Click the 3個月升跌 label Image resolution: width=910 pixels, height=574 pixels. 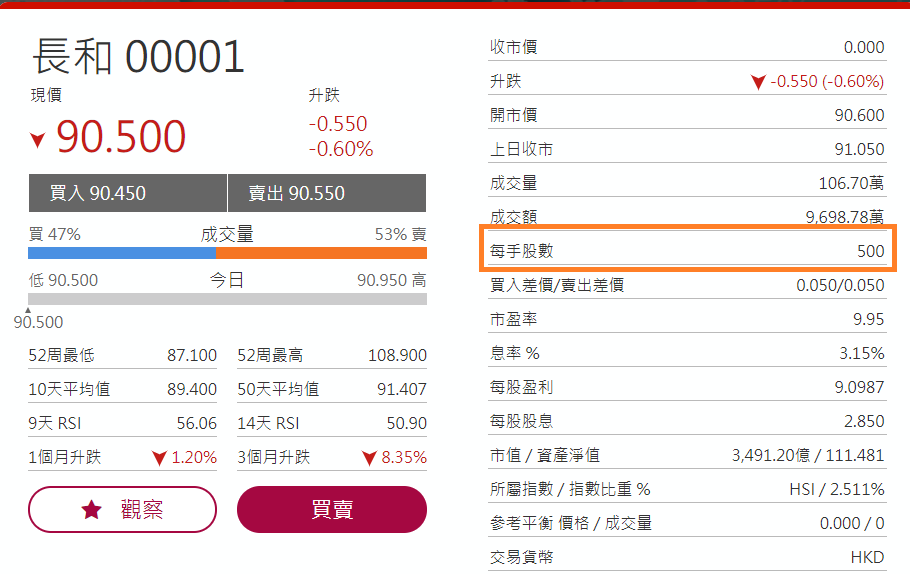(274, 457)
